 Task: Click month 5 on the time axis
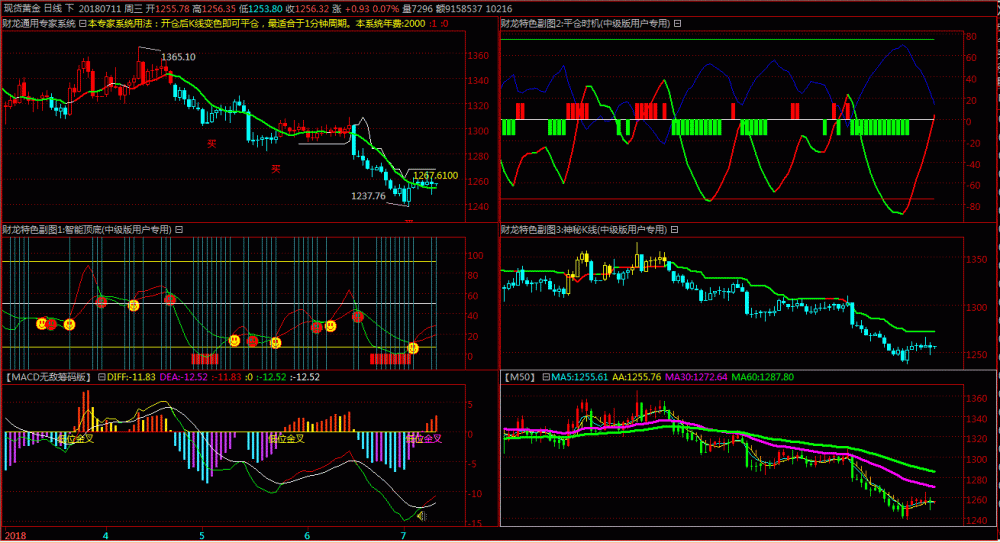tap(202, 535)
